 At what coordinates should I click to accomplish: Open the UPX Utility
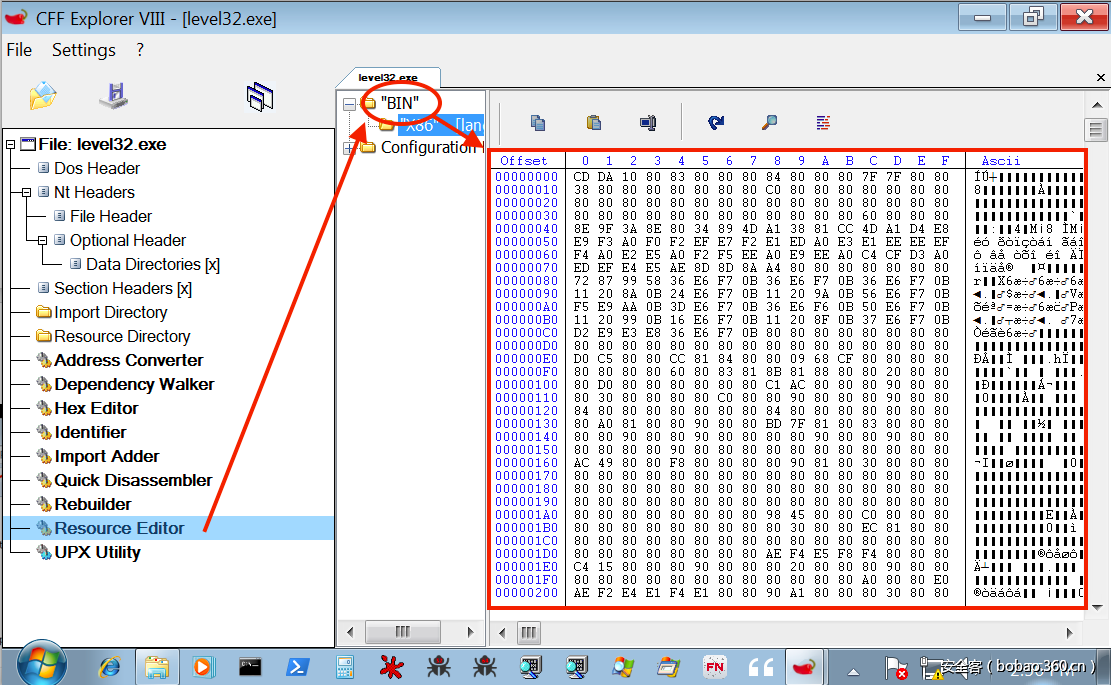click(98, 552)
